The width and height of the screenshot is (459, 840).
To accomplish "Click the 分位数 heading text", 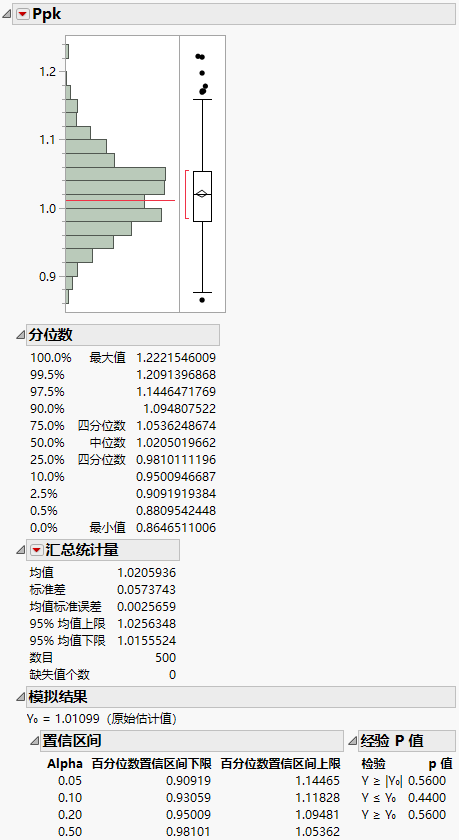I will 50,335.
